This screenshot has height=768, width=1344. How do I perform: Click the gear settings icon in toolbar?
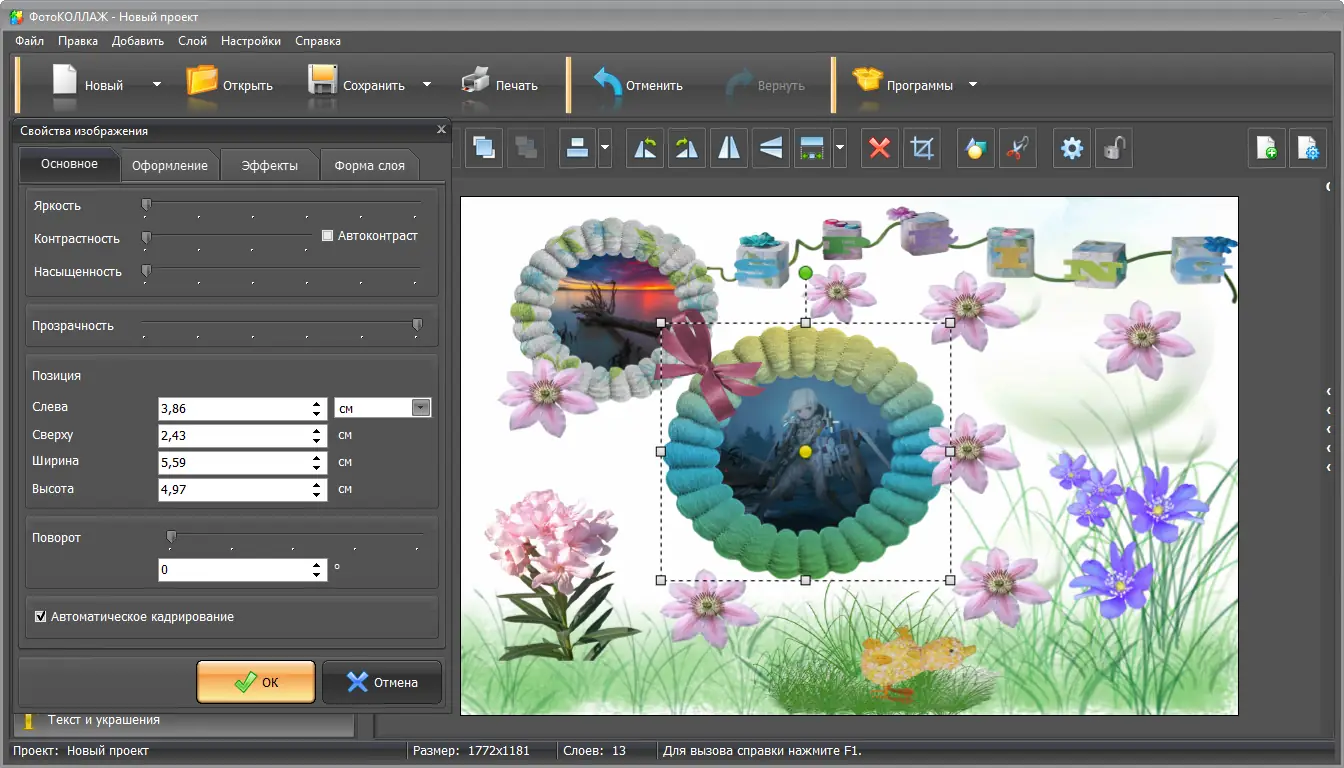tap(1072, 149)
